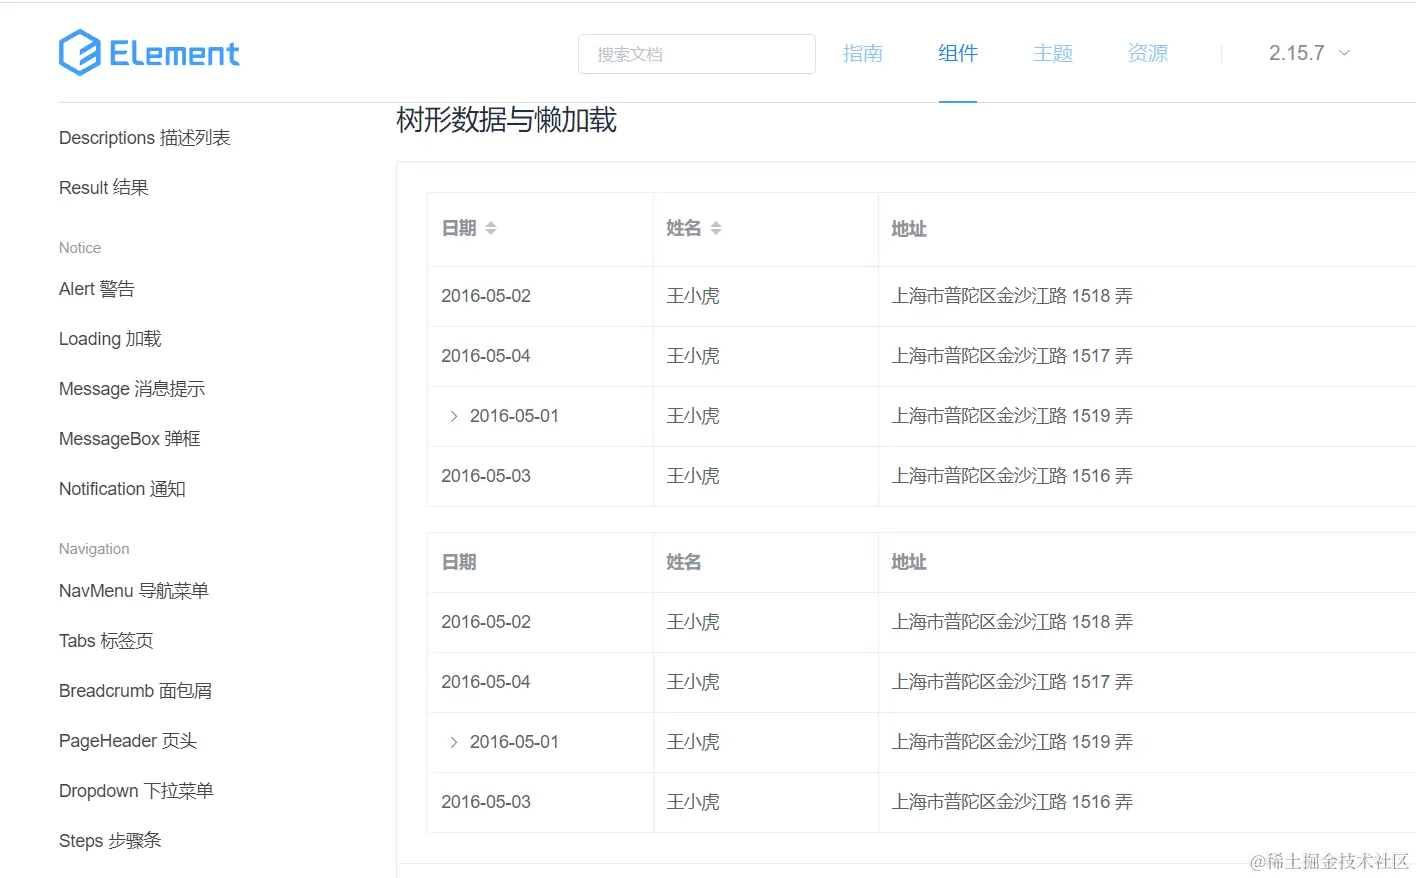Click the 1517 弄 address in the second table
The width and height of the screenshot is (1416, 878).
[1012, 682]
